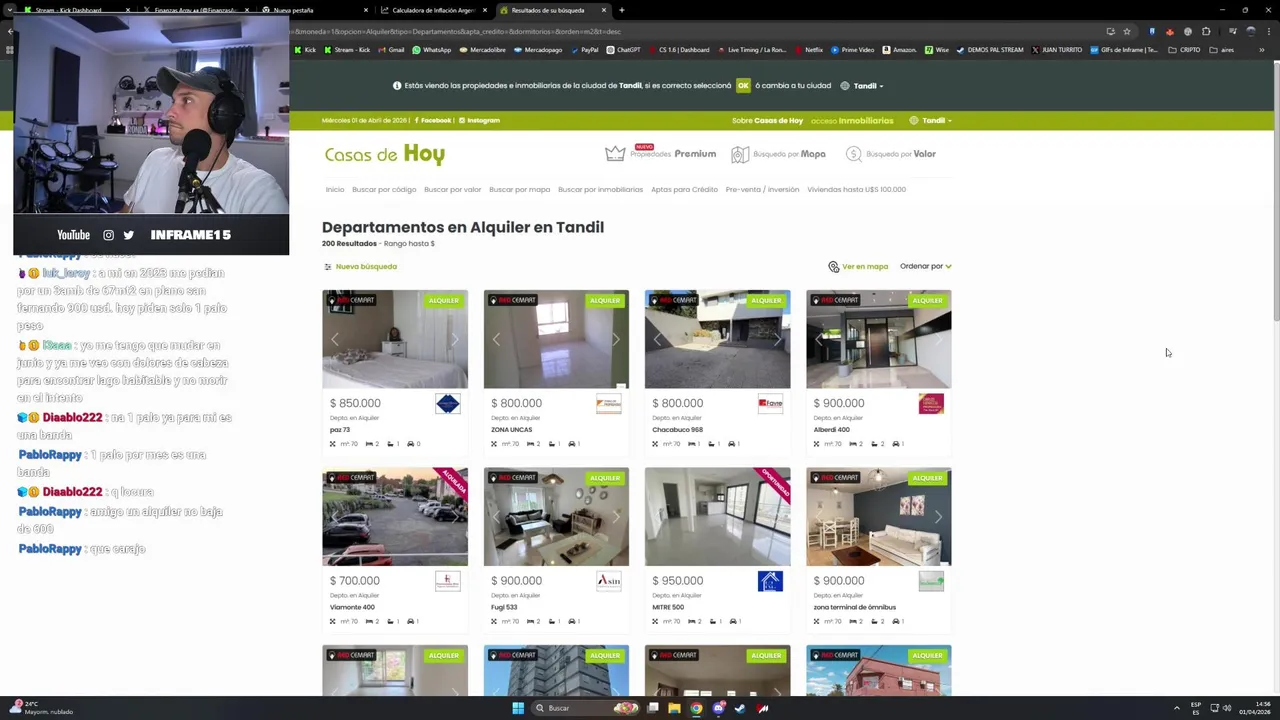Image resolution: width=1280 pixels, height=720 pixels.
Task: Click the agency logo on zona terminal de ómnibus card
Action: pos(931,581)
